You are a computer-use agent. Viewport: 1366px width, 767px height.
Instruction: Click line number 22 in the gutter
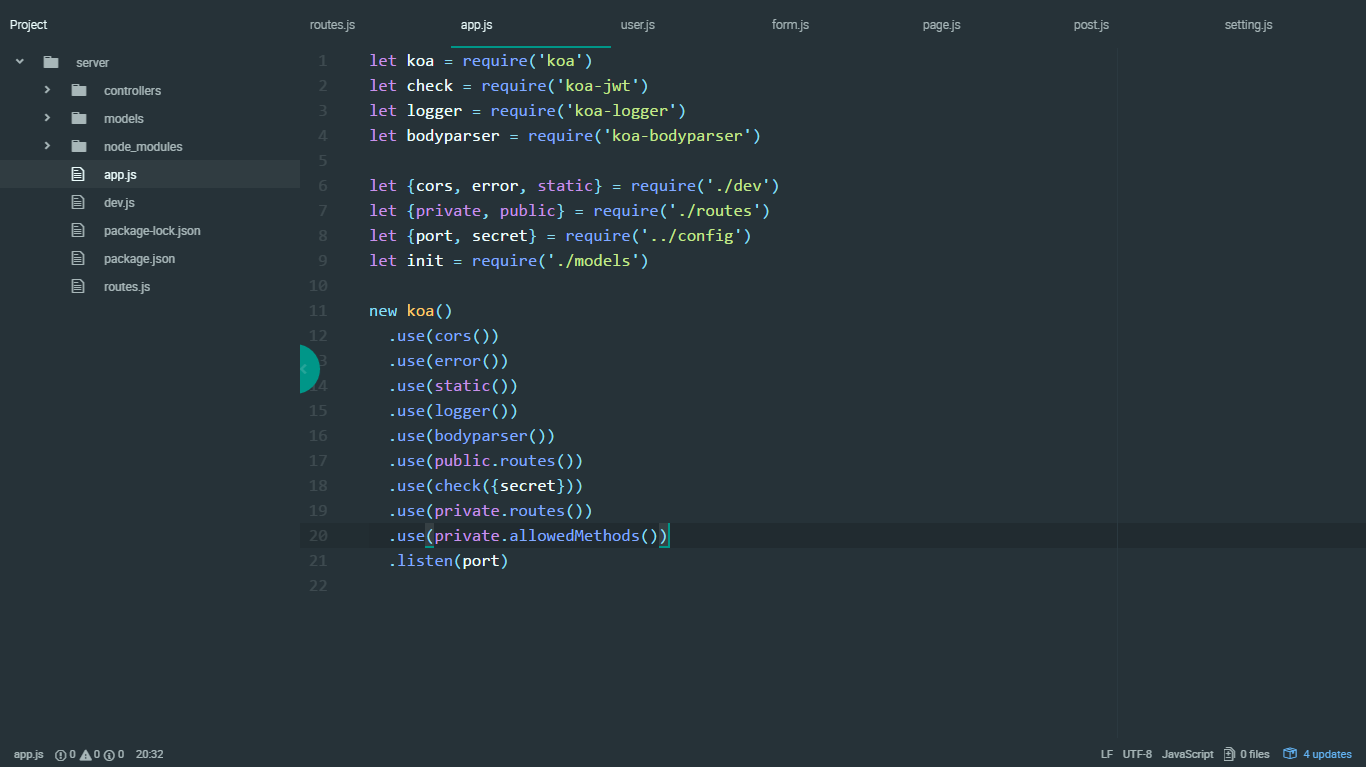click(x=318, y=586)
